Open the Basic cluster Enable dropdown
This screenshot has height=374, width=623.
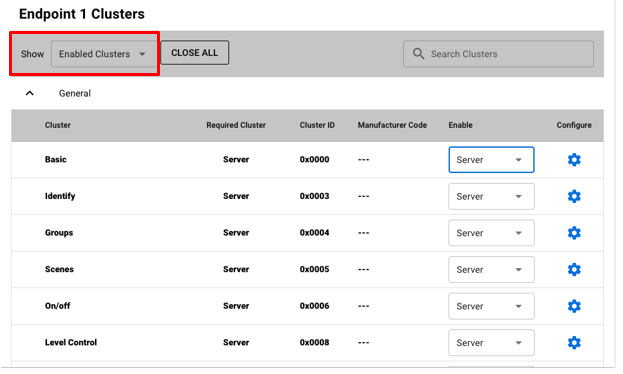pyautogui.click(x=491, y=160)
